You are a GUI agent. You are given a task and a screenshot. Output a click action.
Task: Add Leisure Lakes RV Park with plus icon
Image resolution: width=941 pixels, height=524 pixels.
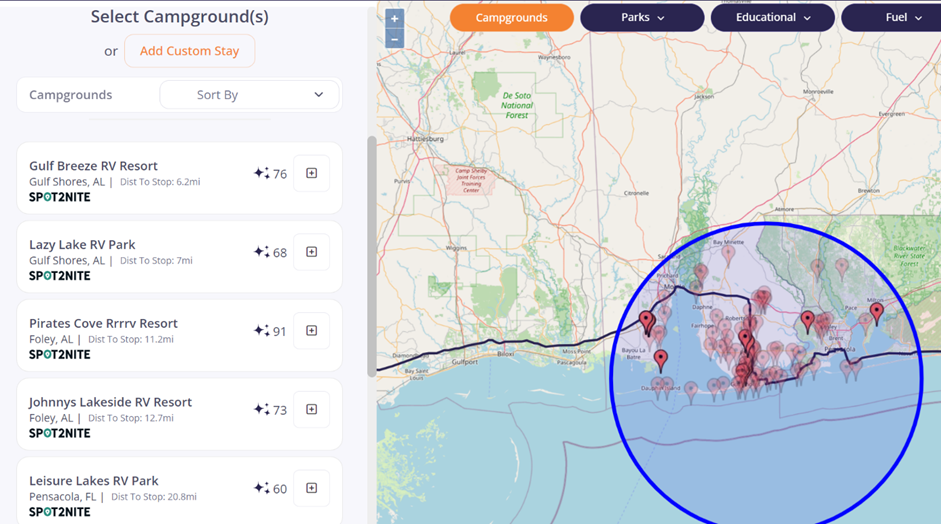pyautogui.click(x=311, y=488)
